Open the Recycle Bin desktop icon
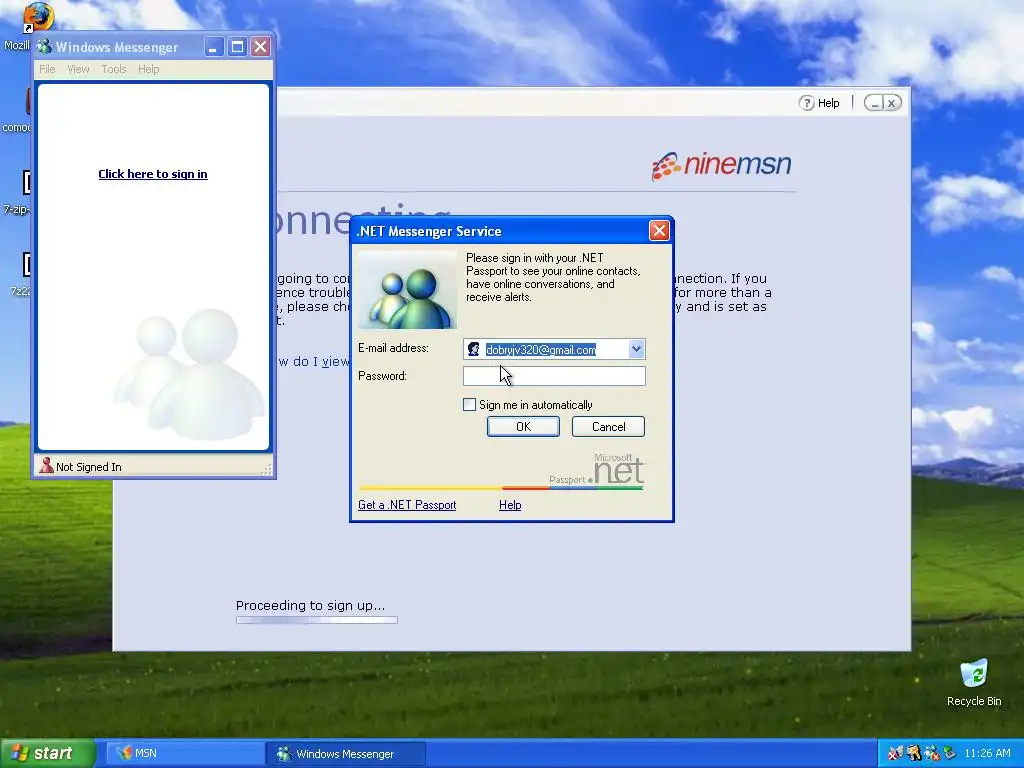The image size is (1024, 768). point(974,673)
